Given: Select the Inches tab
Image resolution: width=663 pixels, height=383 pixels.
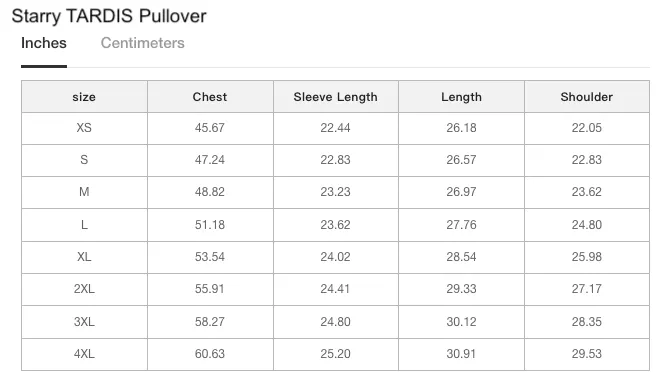Looking at the screenshot, I should (x=44, y=43).
